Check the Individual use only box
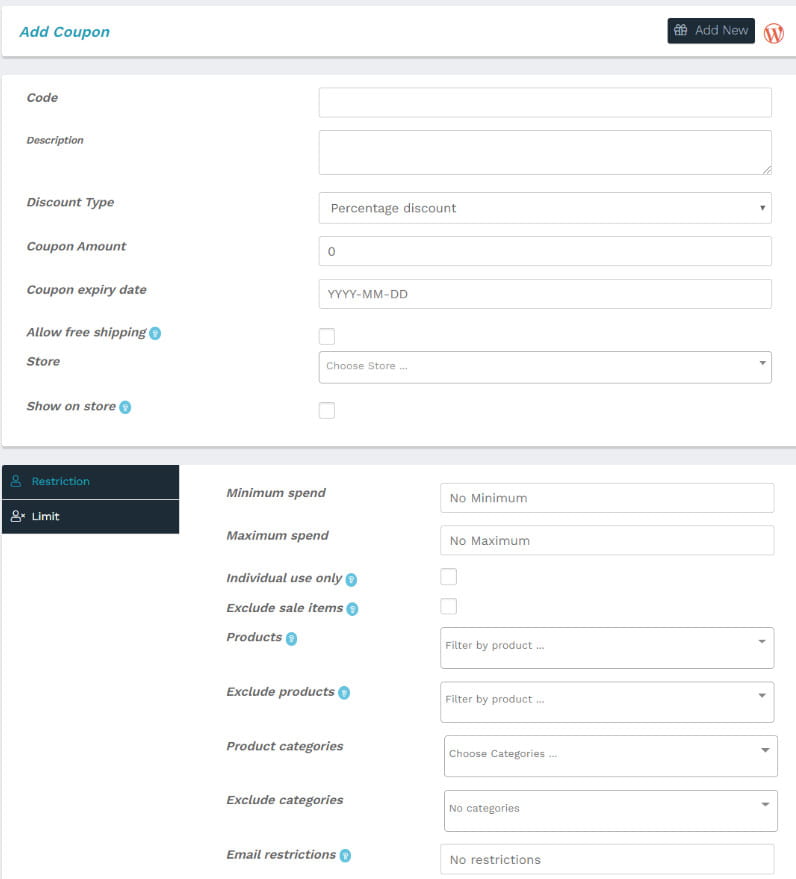Viewport: 796px width, 879px height. [448, 576]
